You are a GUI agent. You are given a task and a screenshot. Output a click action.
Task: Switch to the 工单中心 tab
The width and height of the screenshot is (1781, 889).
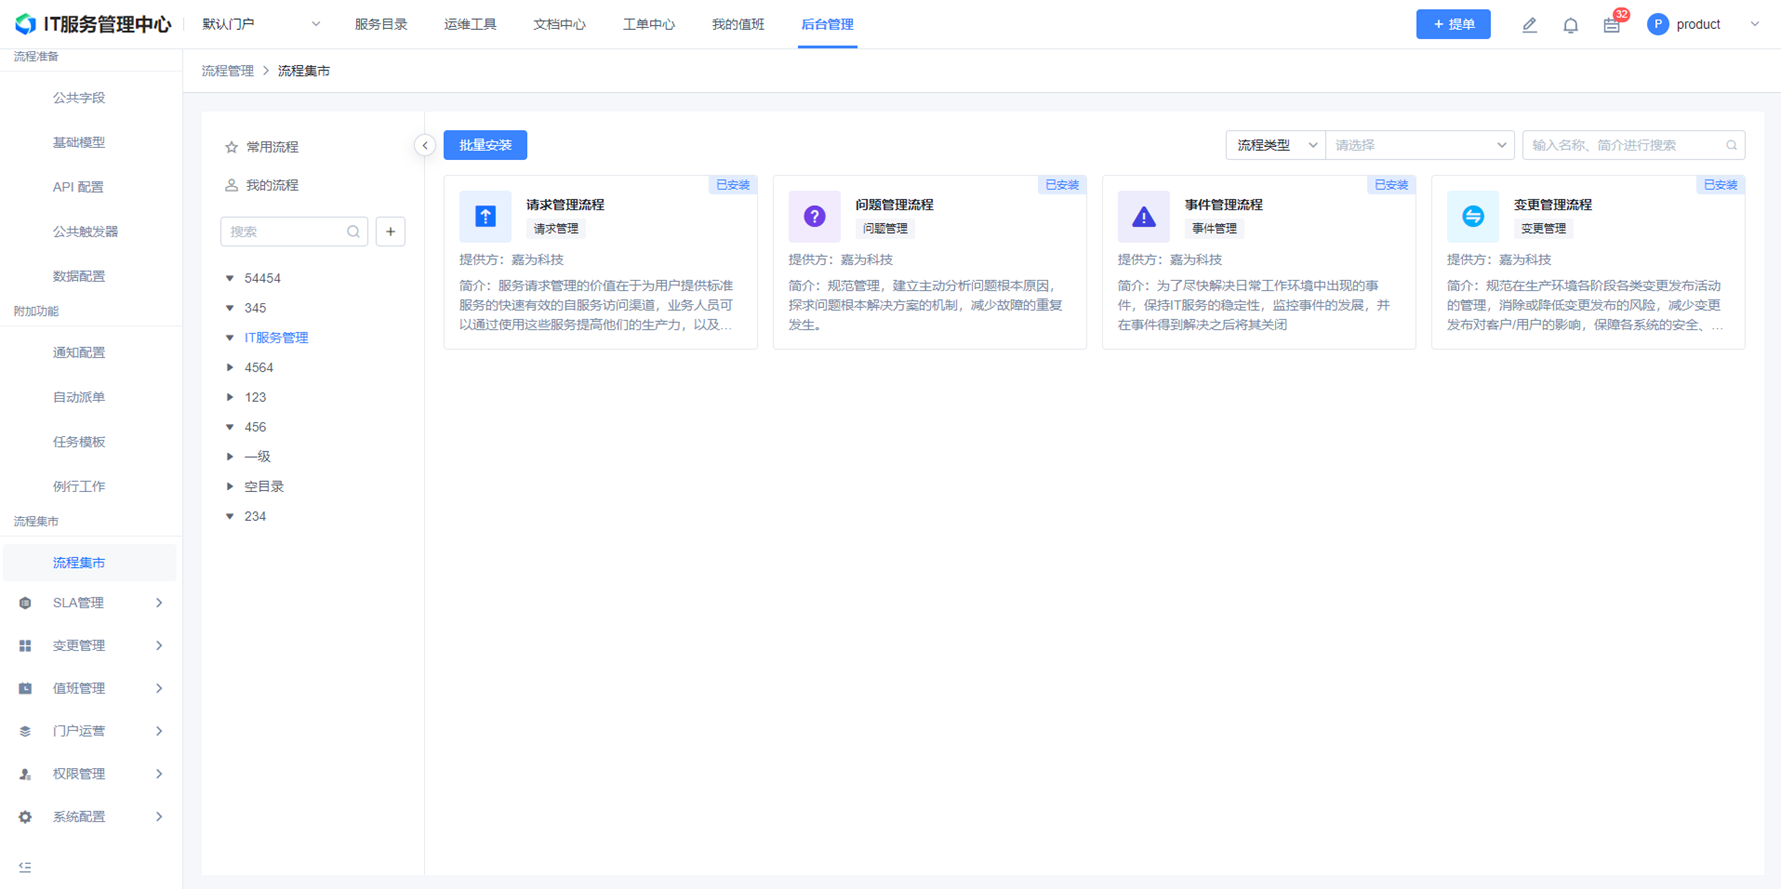pos(648,25)
